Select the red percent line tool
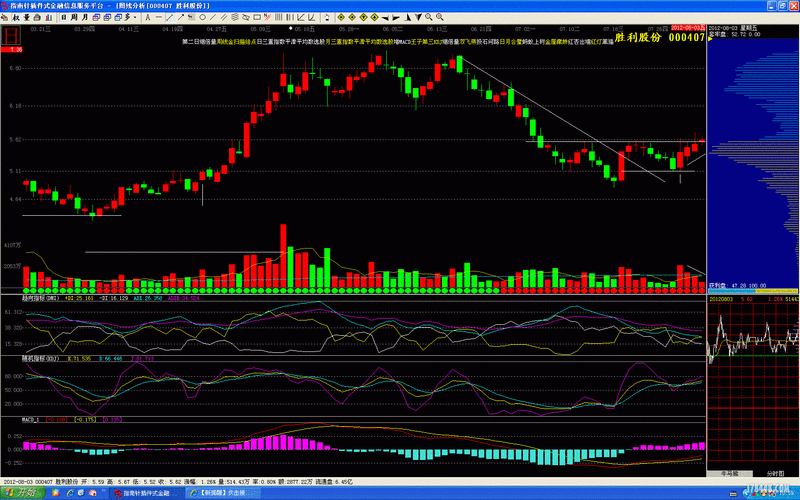 [x=268, y=17]
